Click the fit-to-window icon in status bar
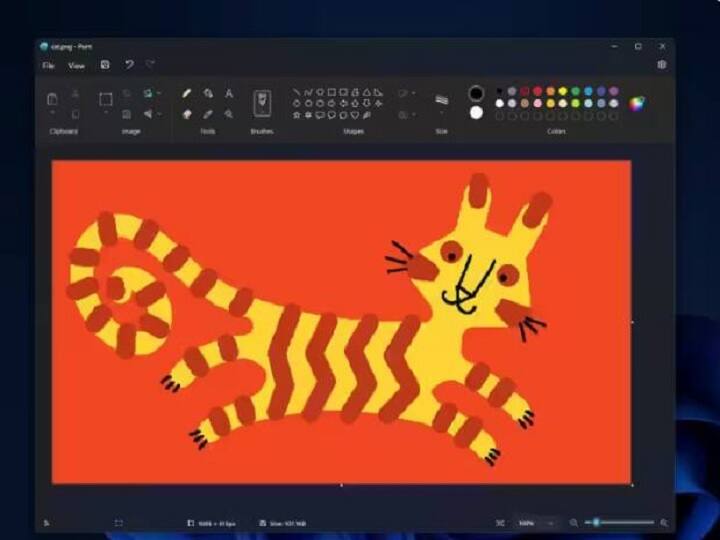This screenshot has height=540, width=720. [501, 523]
